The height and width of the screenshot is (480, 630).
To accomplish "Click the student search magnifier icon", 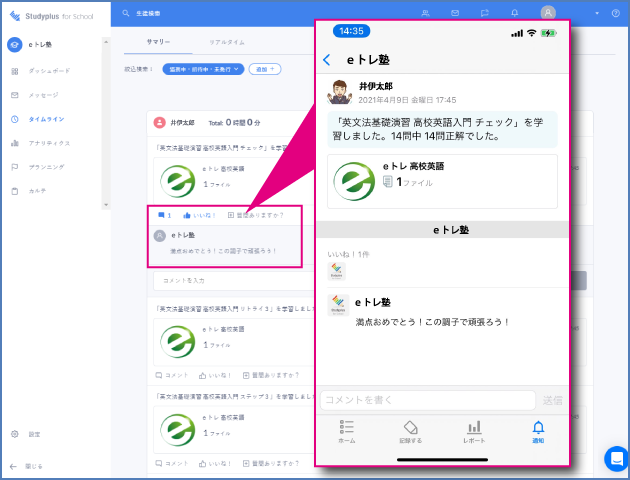I will pyautogui.click(x=126, y=13).
